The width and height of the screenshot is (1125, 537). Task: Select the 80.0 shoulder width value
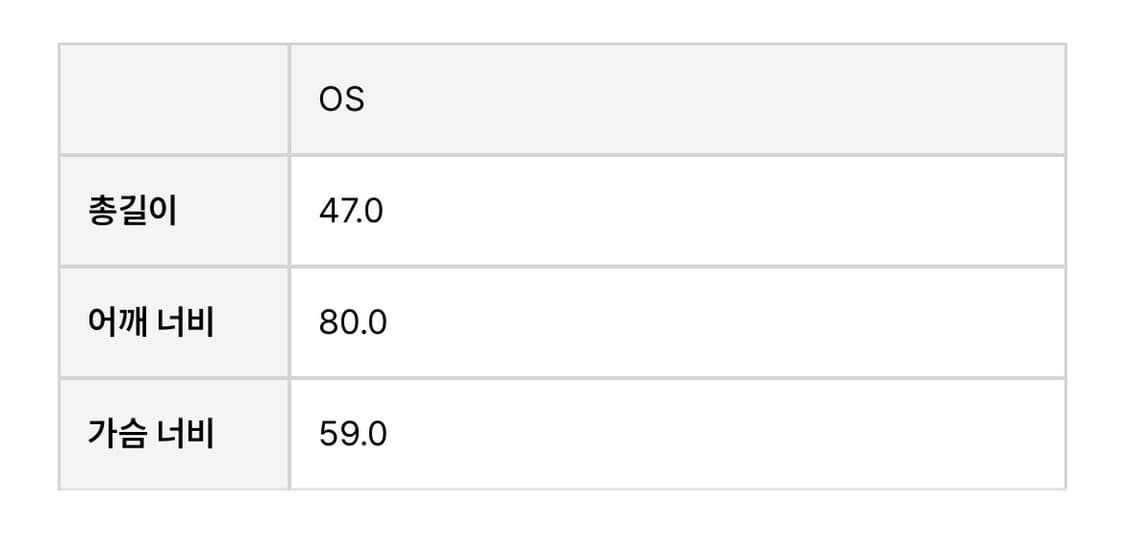point(352,323)
